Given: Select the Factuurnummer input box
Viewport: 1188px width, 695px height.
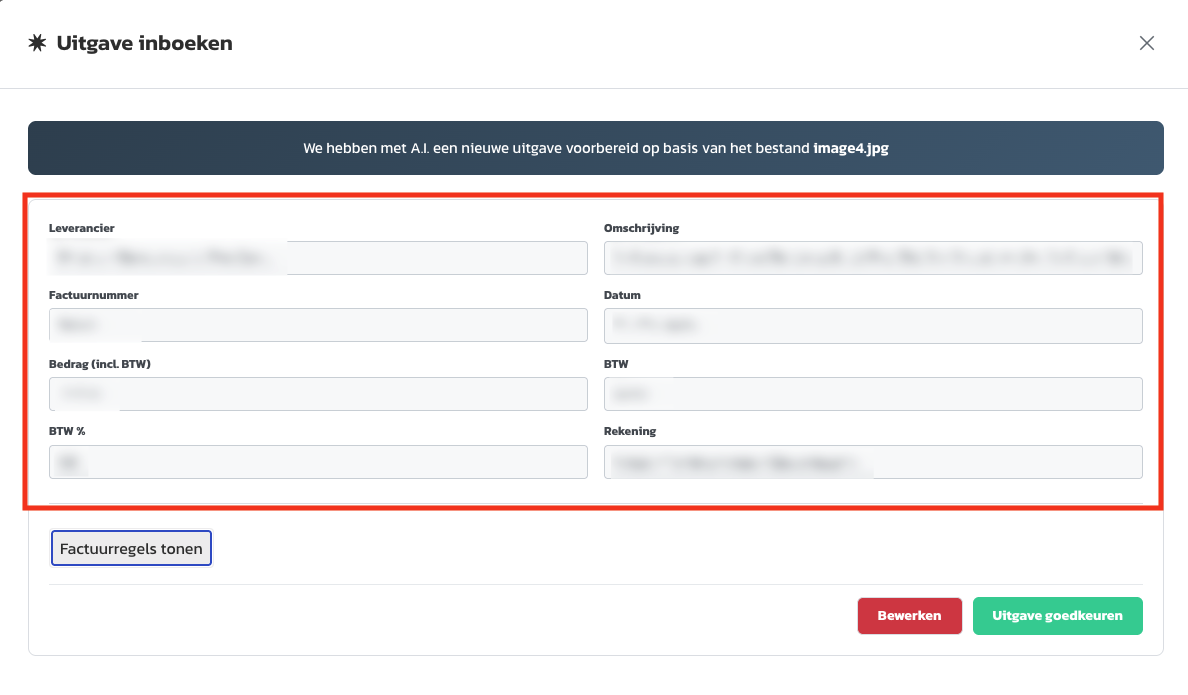Looking at the screenshot, I should [318, 325].
